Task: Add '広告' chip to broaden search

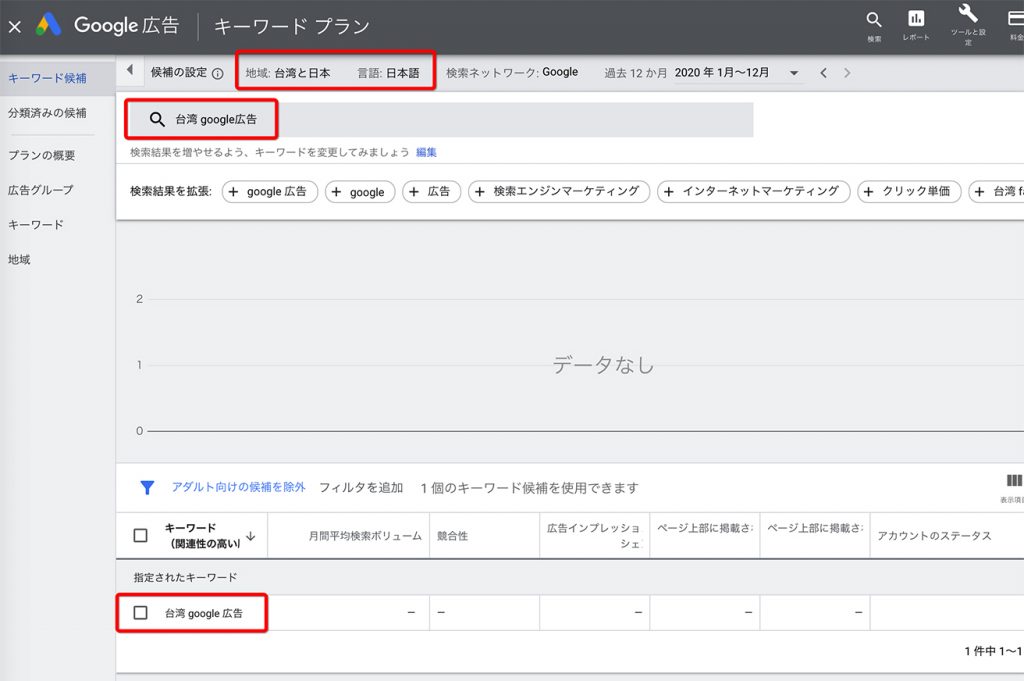Action: [x=432, y=192]
